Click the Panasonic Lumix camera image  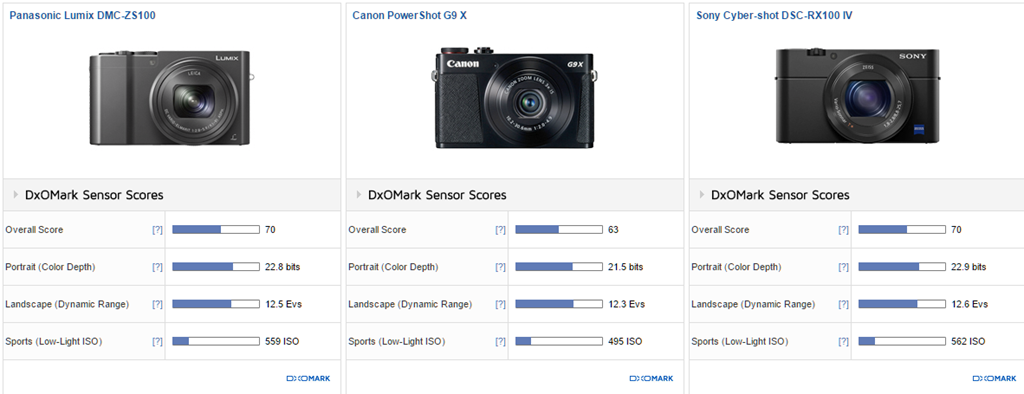171,98
